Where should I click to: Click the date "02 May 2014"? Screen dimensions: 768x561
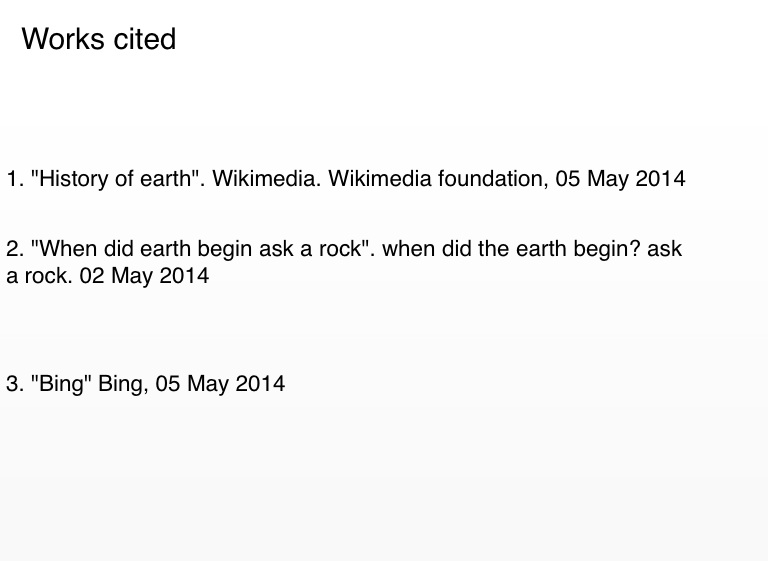coord(144,276)
